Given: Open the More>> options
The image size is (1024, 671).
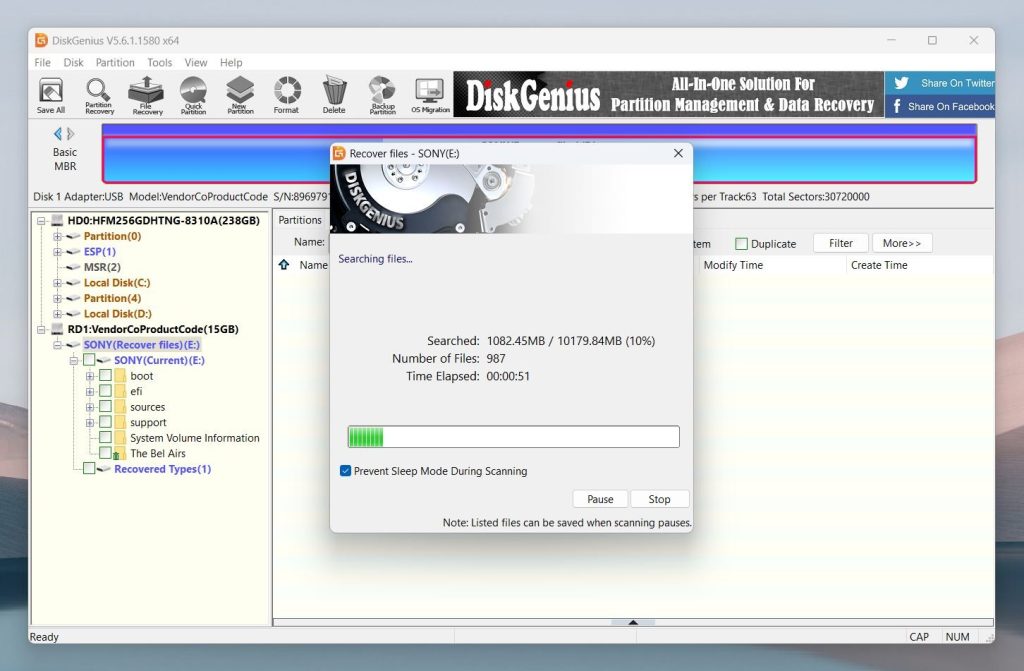Looking at the screenshot, I should click(x=902, y=243).
